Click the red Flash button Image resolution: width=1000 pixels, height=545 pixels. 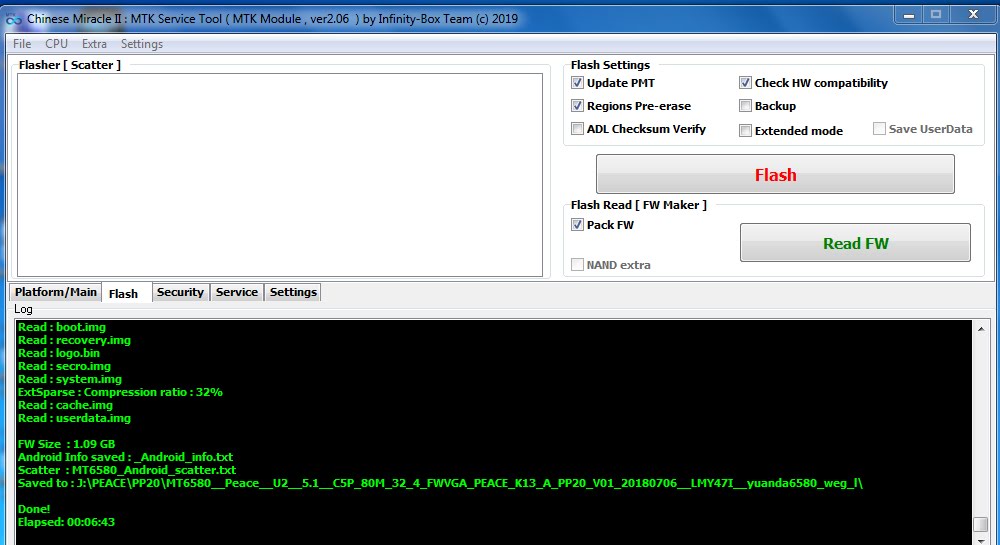pos(776,174)
